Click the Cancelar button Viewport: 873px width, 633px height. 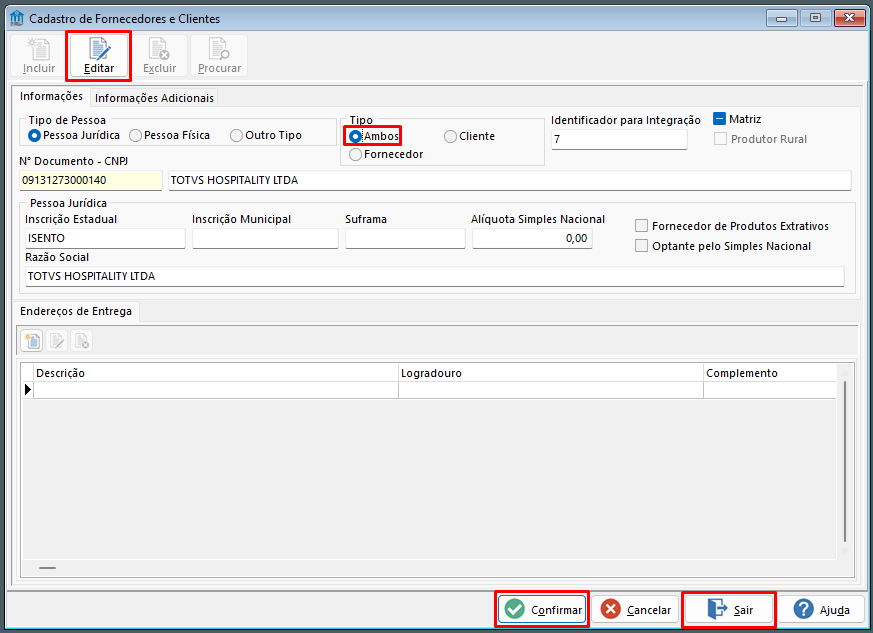coord(635,610)
